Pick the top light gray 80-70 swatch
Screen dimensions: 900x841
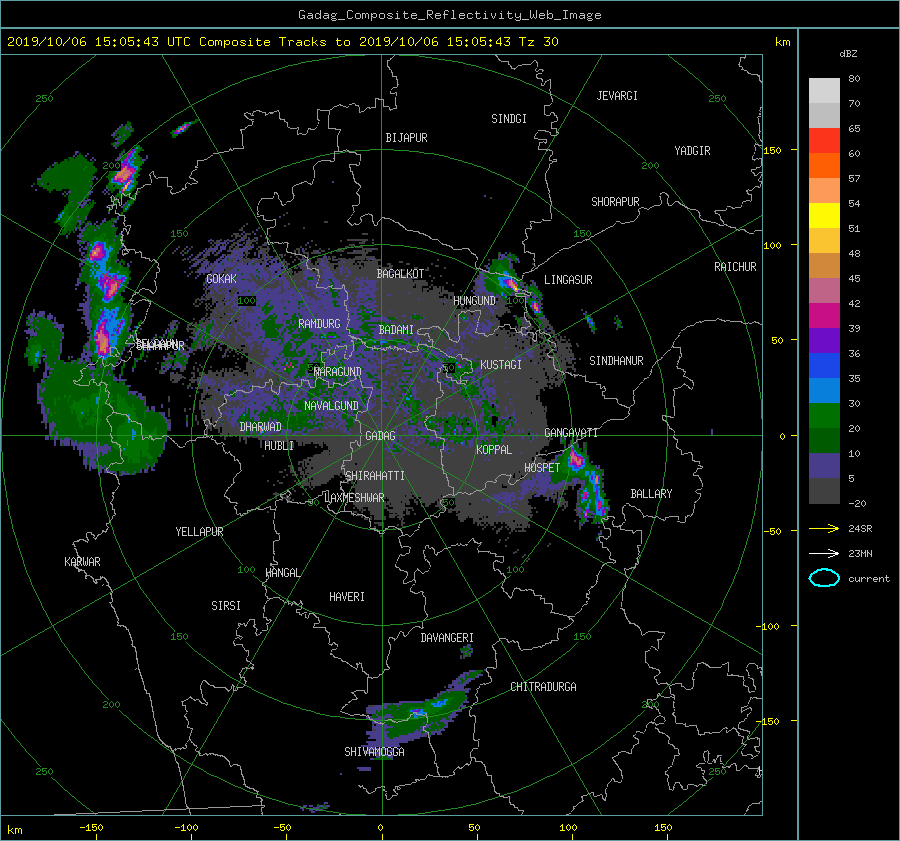click(824, 90)
